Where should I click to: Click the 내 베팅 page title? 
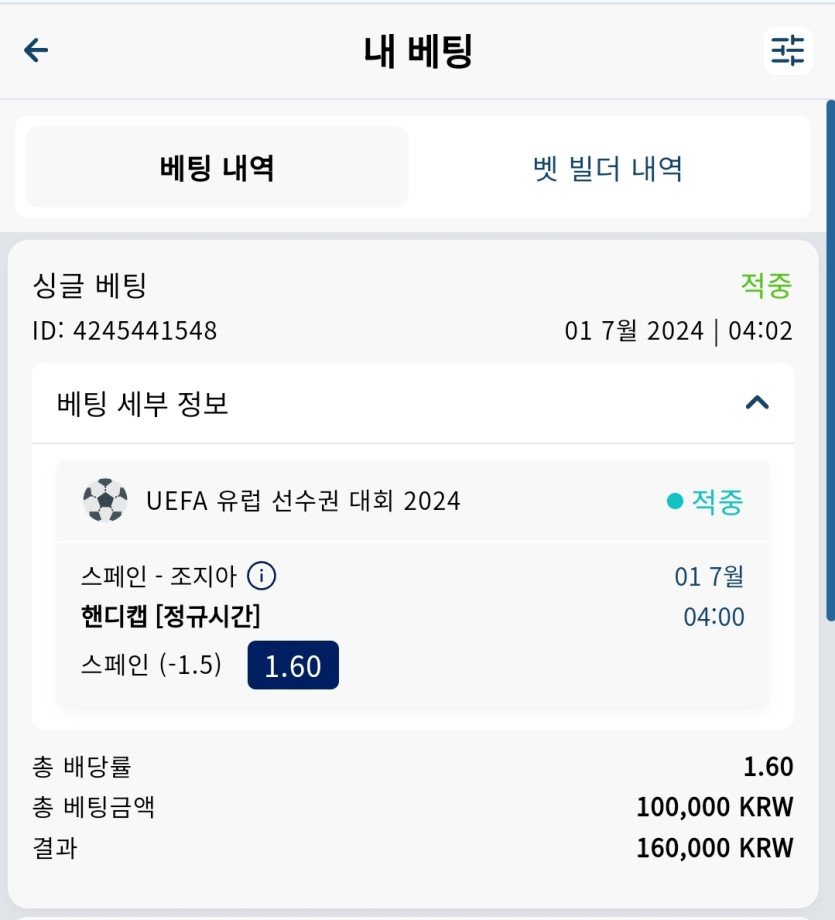(x=418, y=51)
